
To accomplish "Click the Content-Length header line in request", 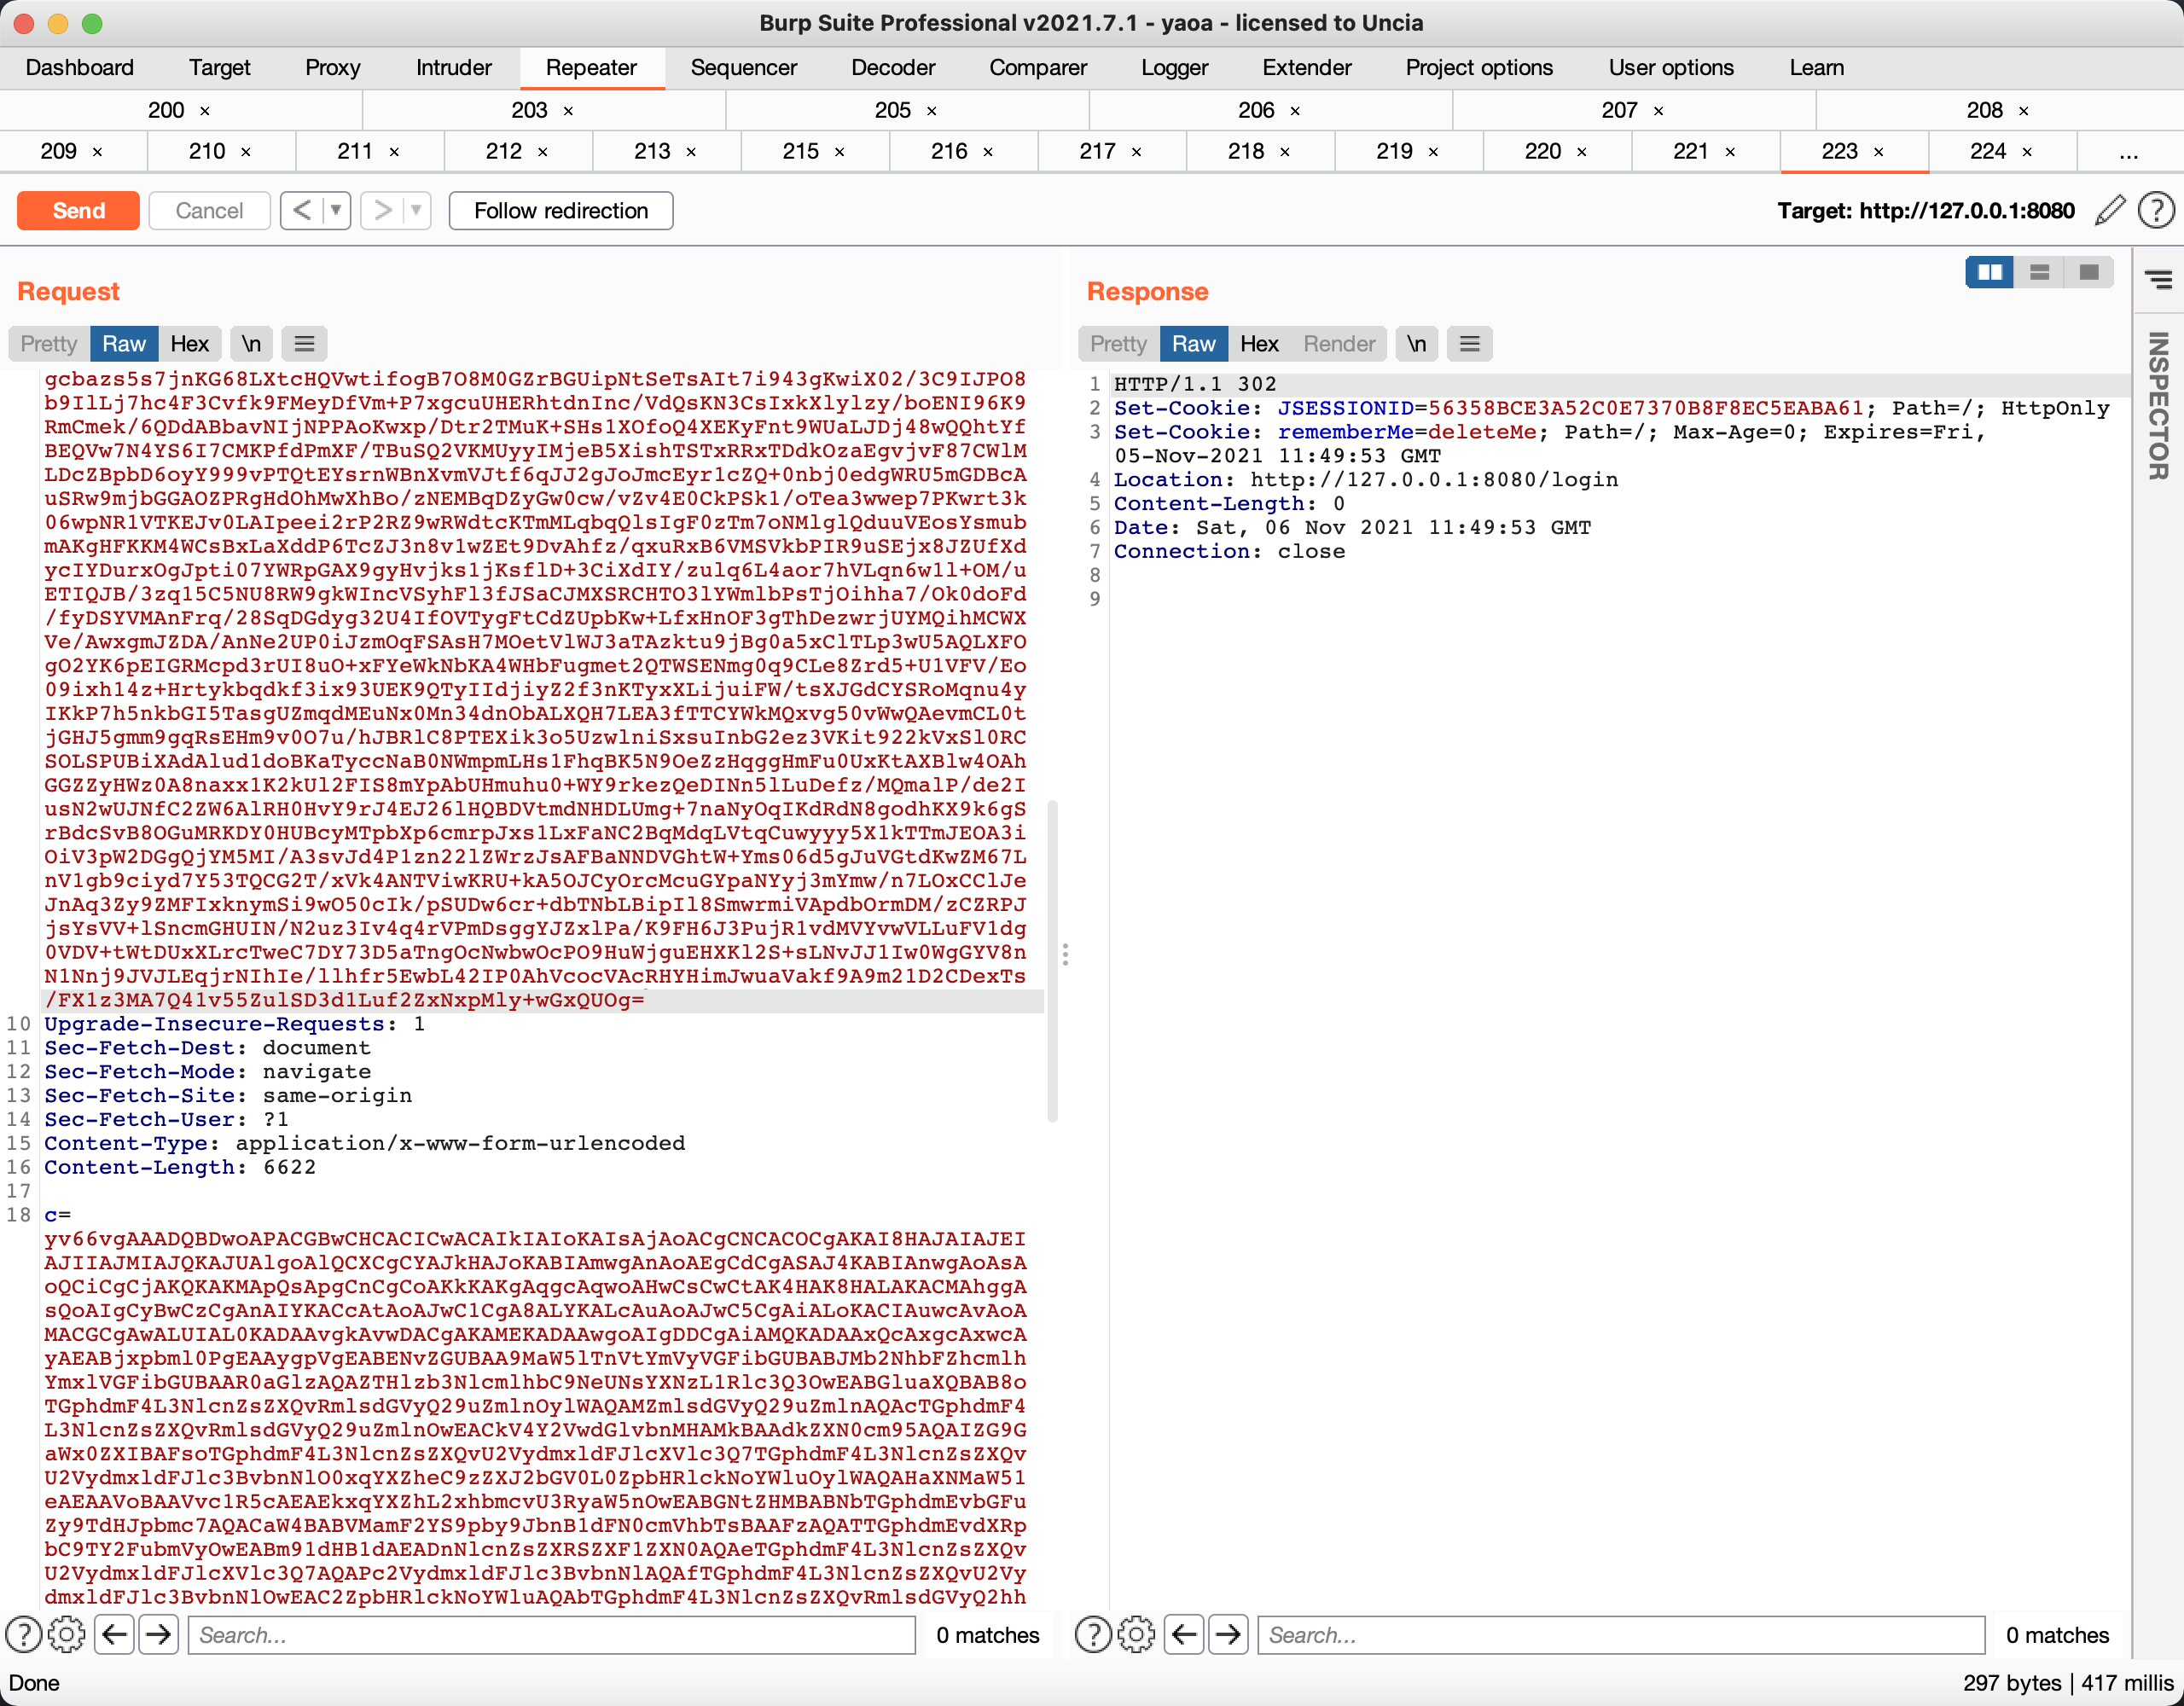I will coord(180,1168).
